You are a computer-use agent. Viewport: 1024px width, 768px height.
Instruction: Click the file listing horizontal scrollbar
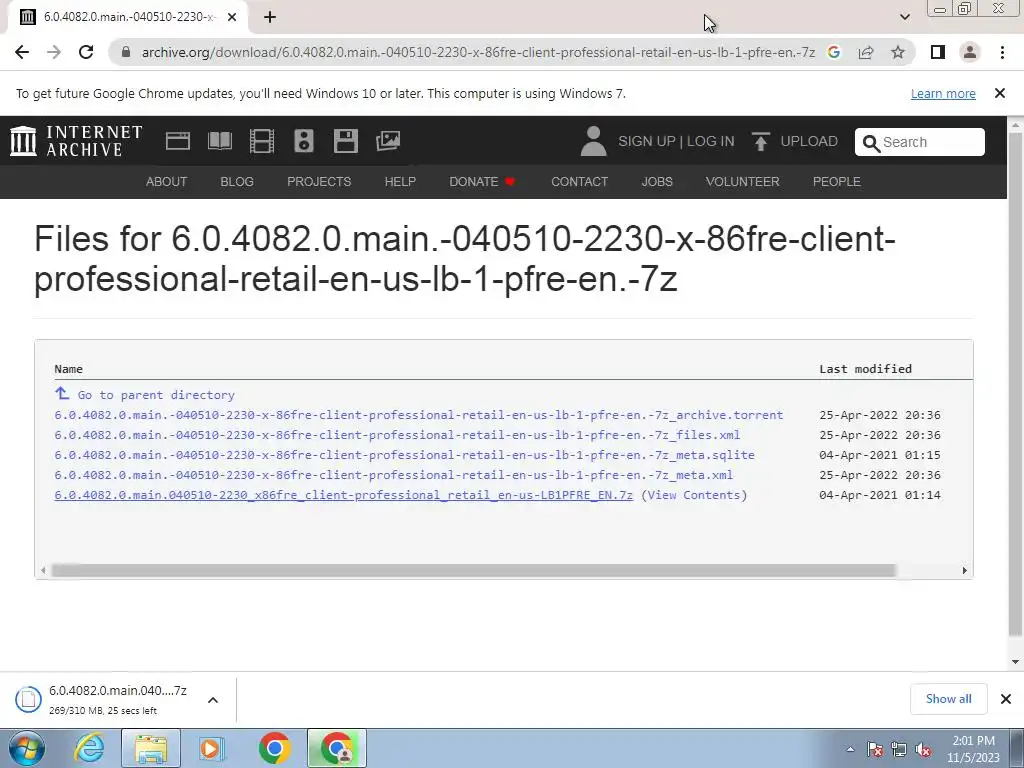(x=473, y=571)
